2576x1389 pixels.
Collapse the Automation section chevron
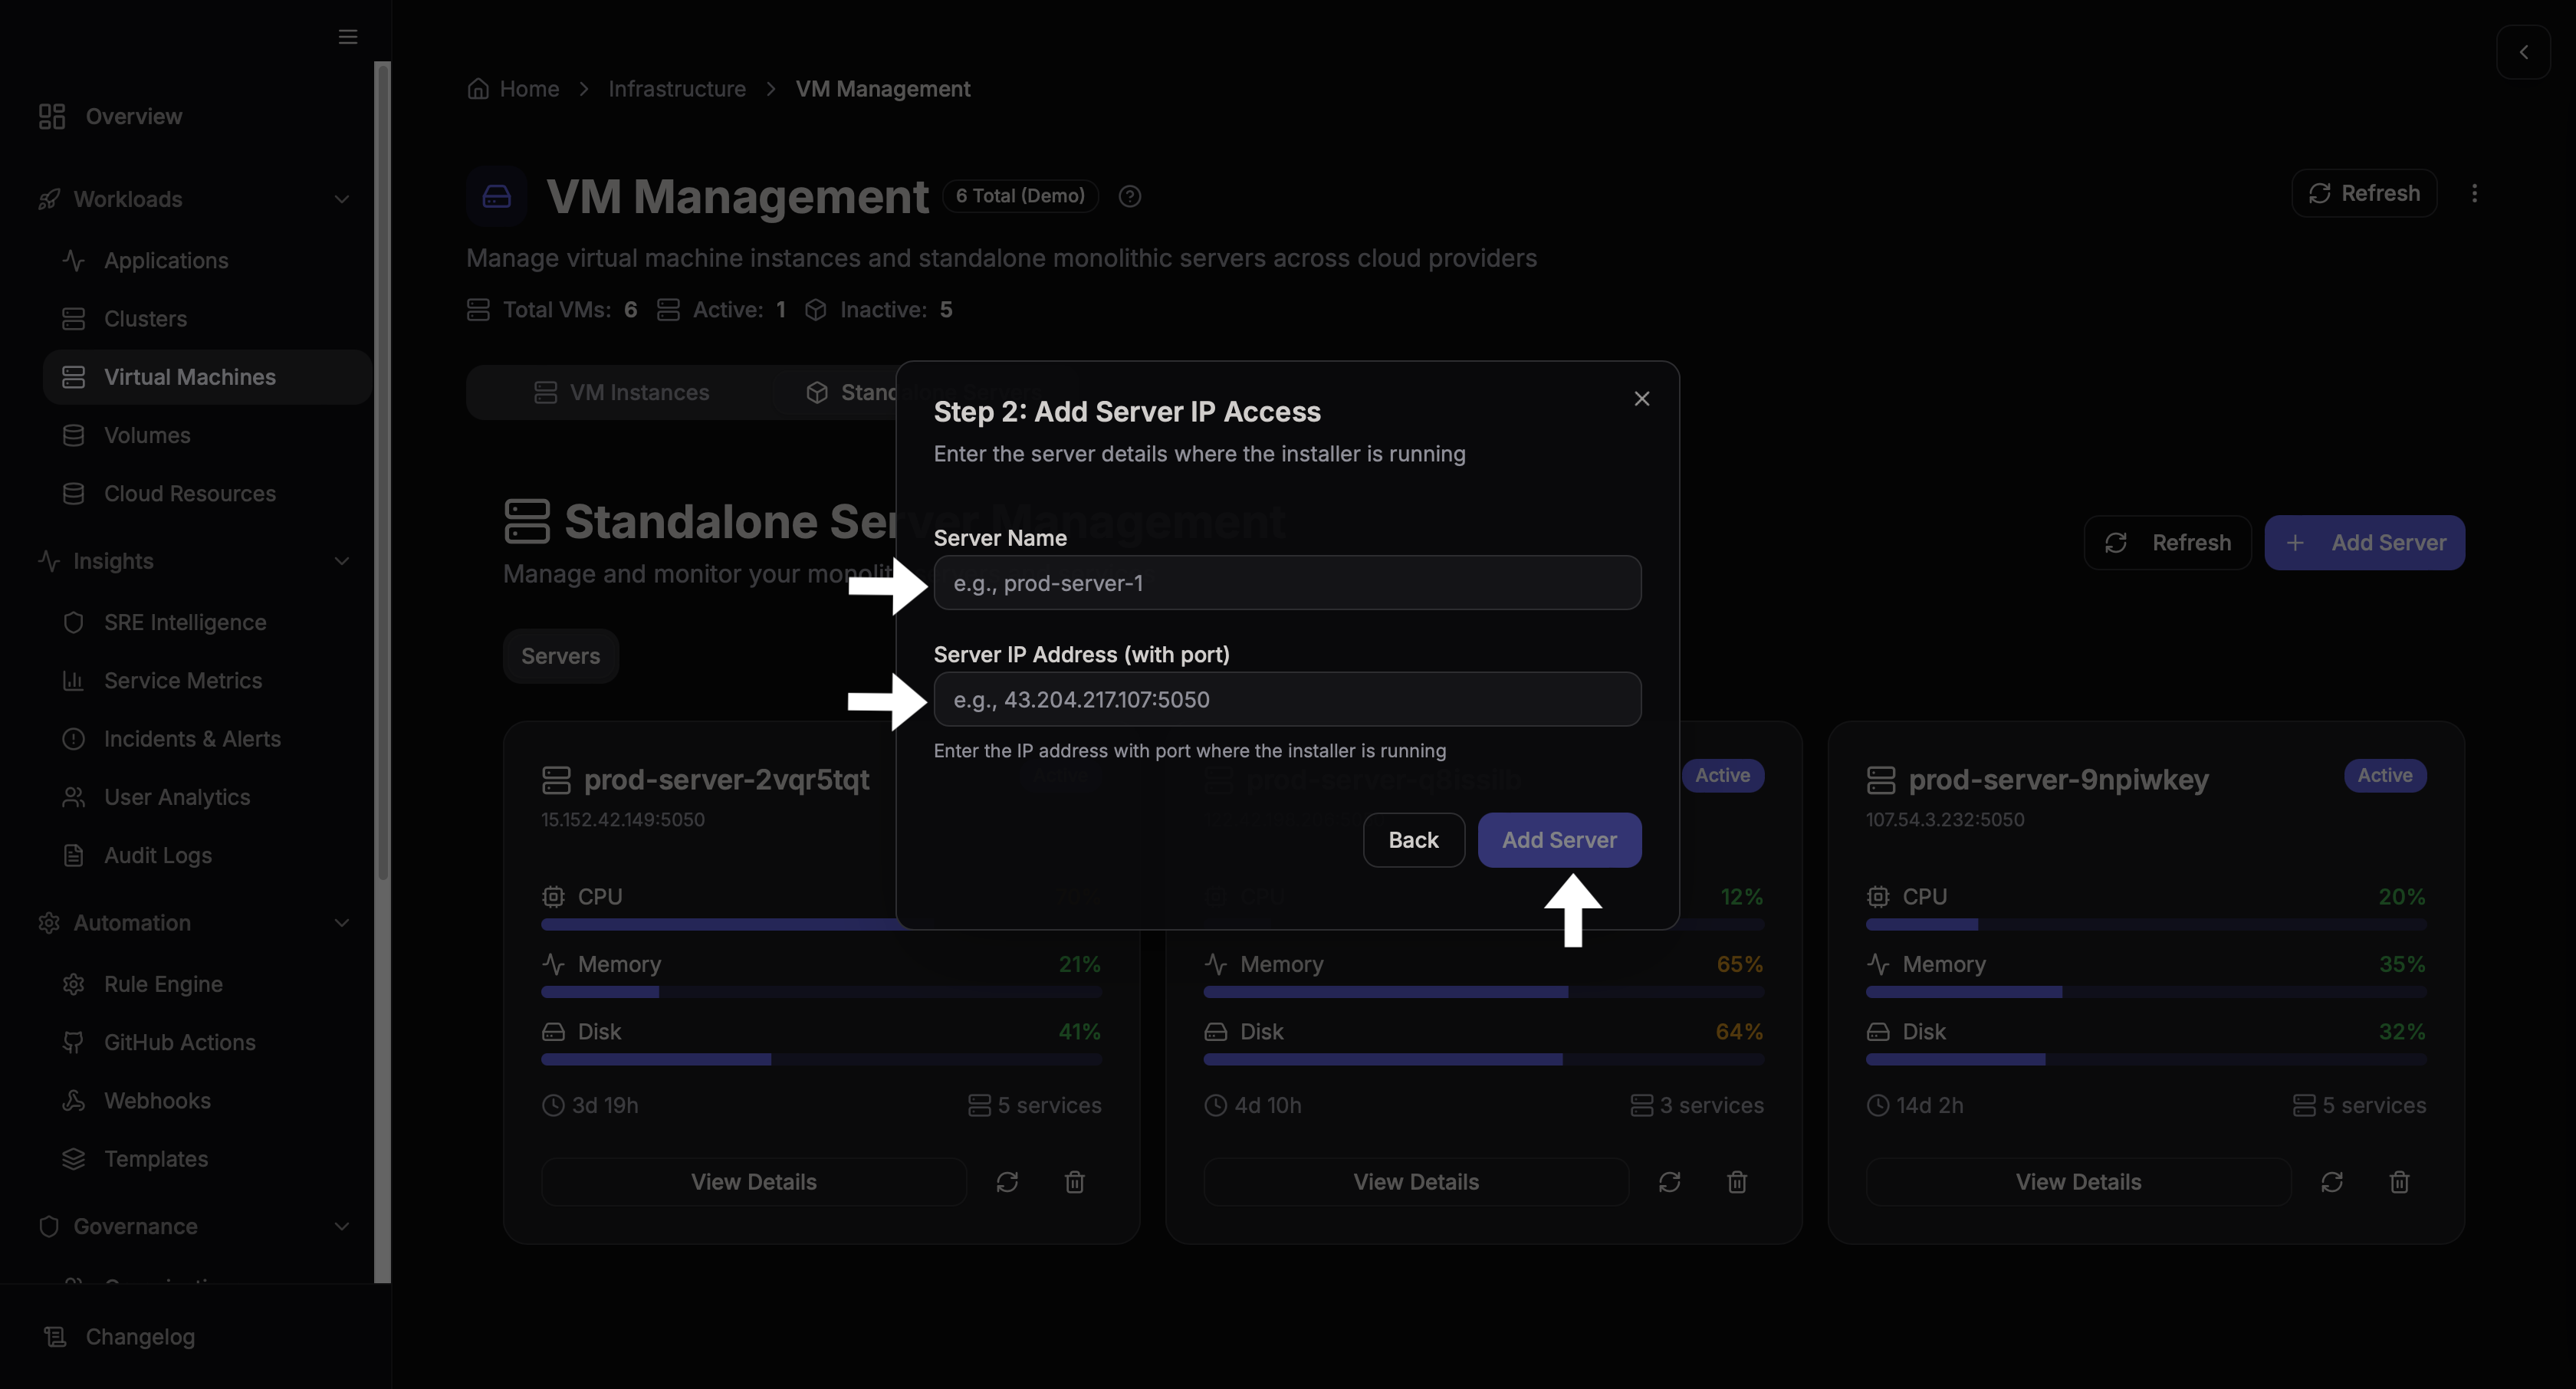pyautogui.click(x=342, y=923)
